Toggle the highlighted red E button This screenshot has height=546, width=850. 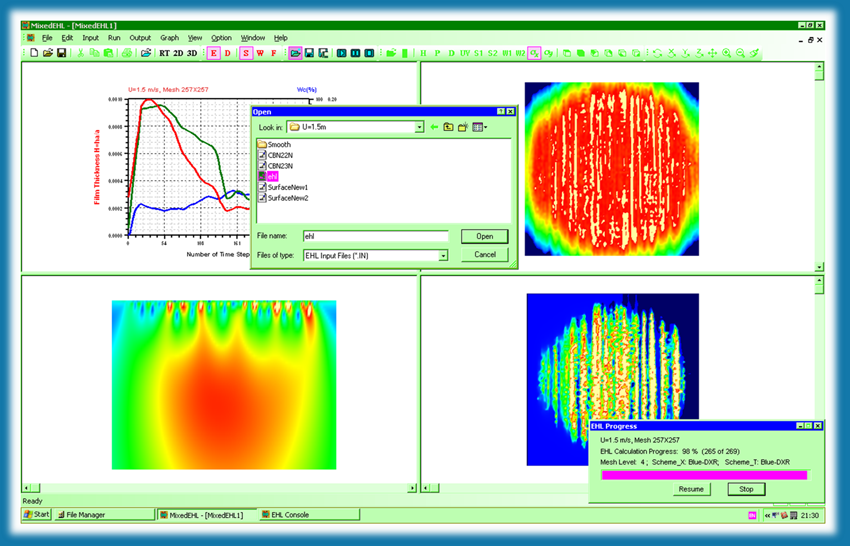click(x=214, y=53)
